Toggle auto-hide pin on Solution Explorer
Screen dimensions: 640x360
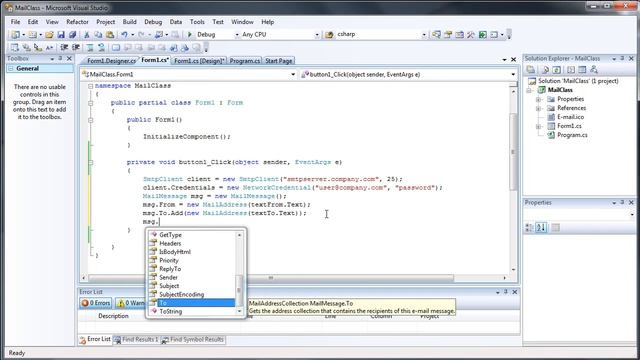(x=622, y=59)
